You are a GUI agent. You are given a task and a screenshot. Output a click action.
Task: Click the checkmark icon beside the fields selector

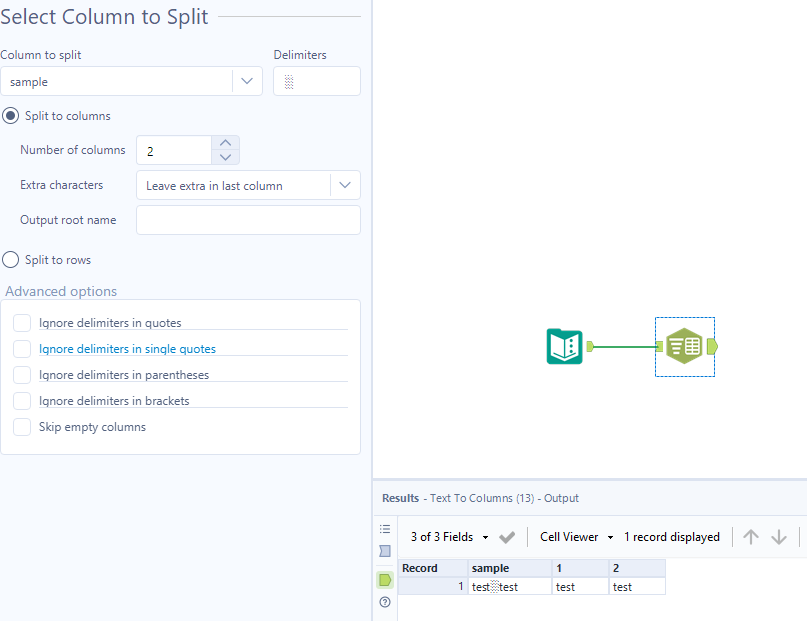coord(507,536)
